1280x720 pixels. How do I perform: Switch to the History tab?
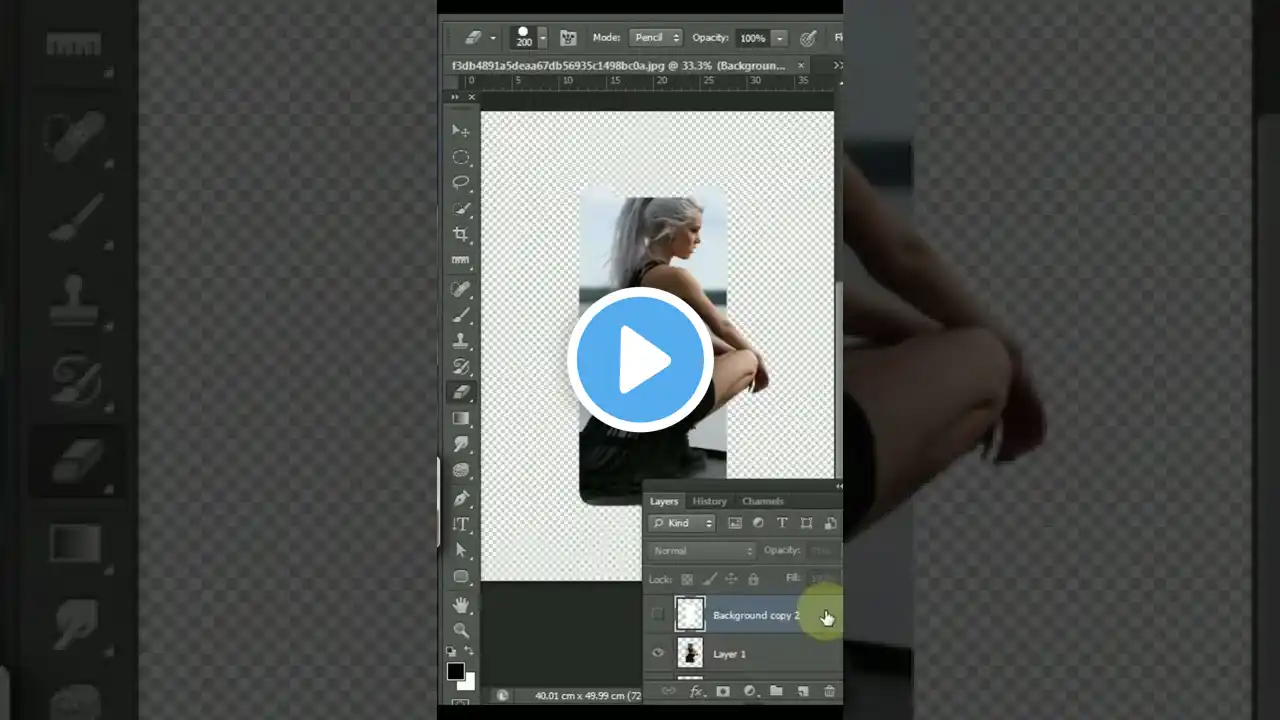(x=709, y=501)
